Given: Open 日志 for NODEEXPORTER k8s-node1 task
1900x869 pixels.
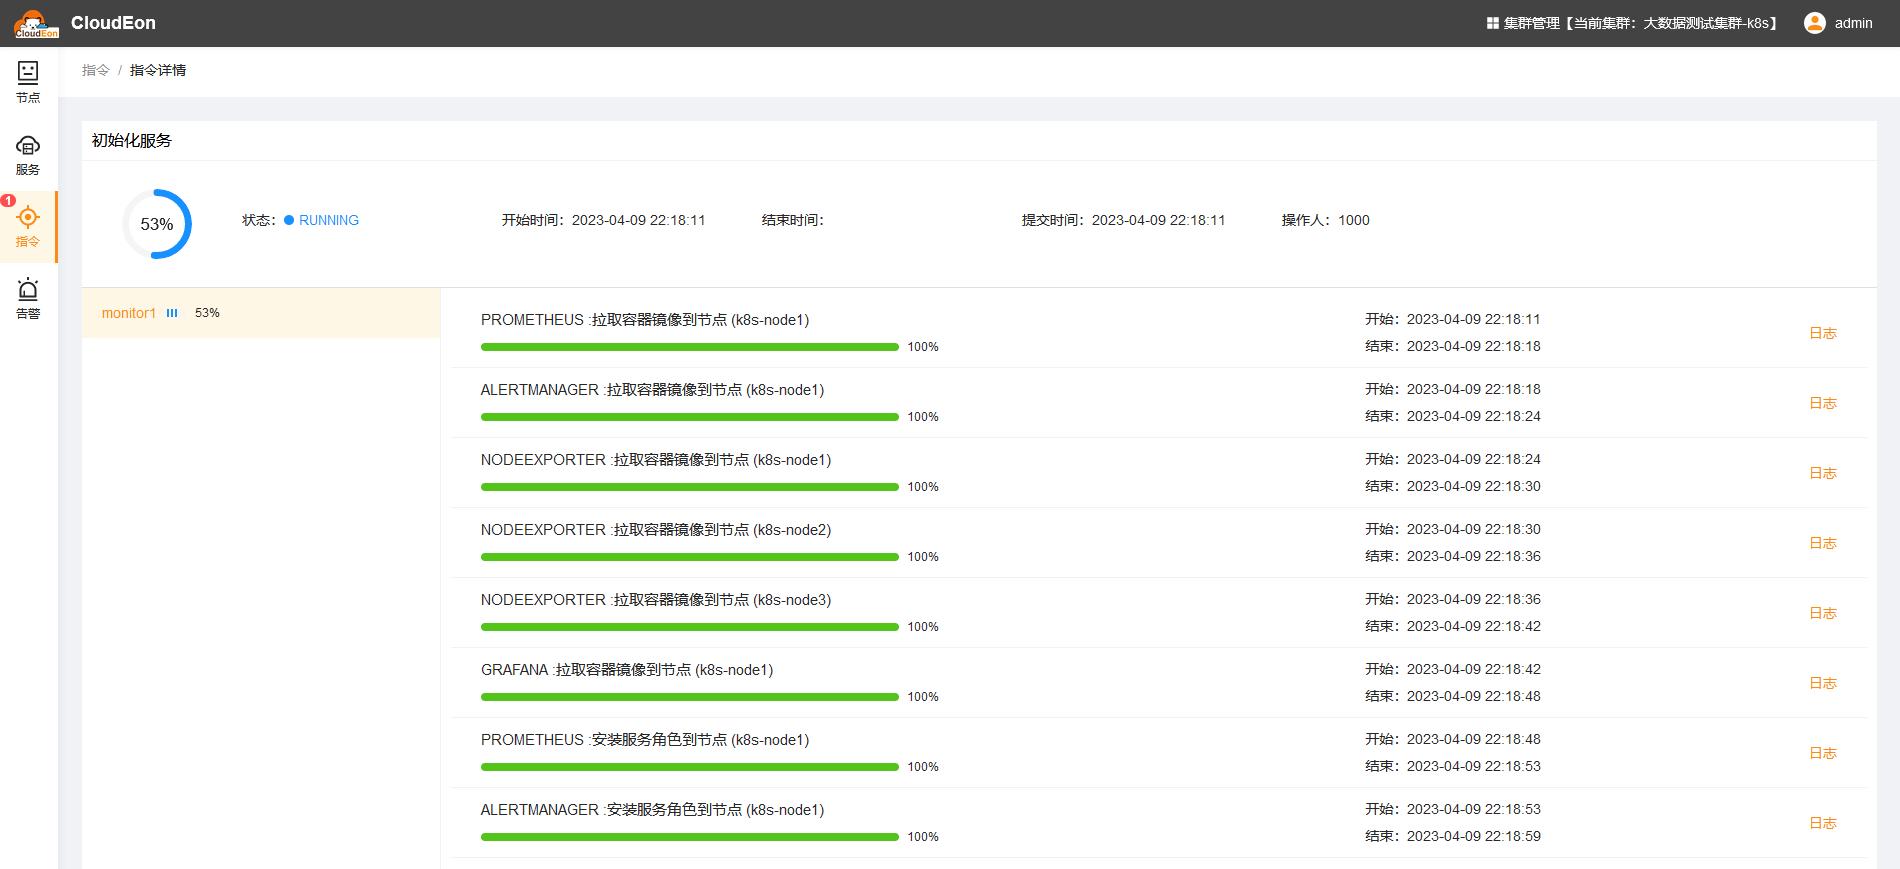Looking at the screenshot, I should click(1823, 473).
